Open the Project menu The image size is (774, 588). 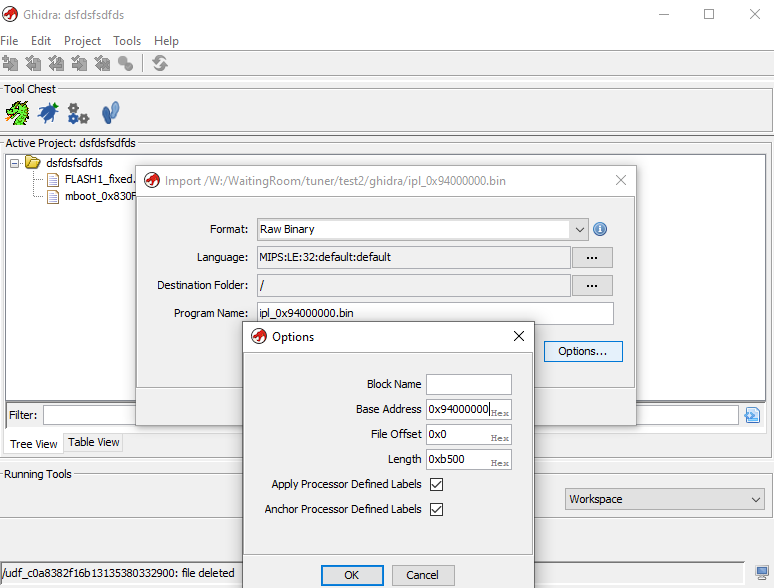pyautogui.click(x=82, y=41)
